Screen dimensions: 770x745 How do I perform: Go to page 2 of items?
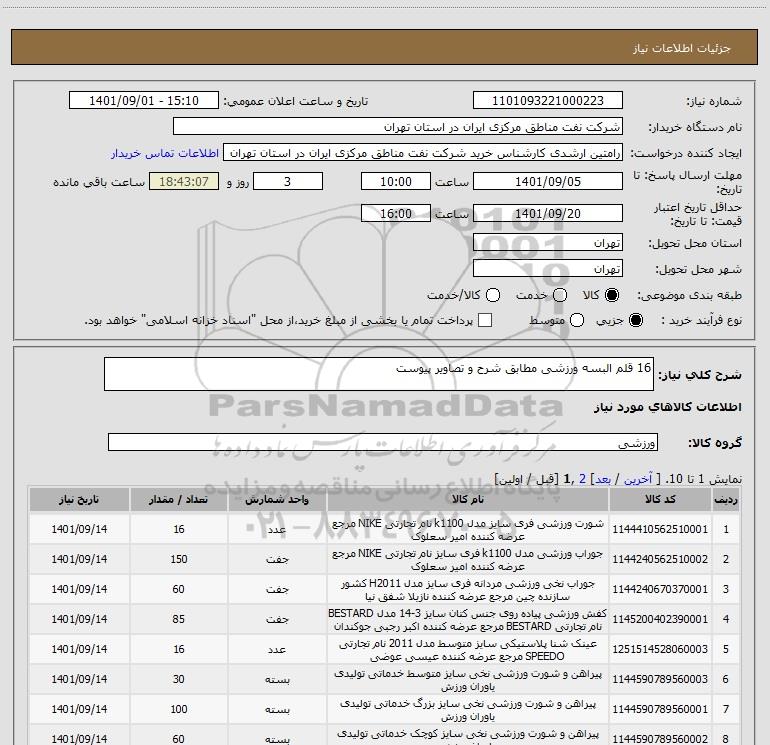[x=582, y=479]
